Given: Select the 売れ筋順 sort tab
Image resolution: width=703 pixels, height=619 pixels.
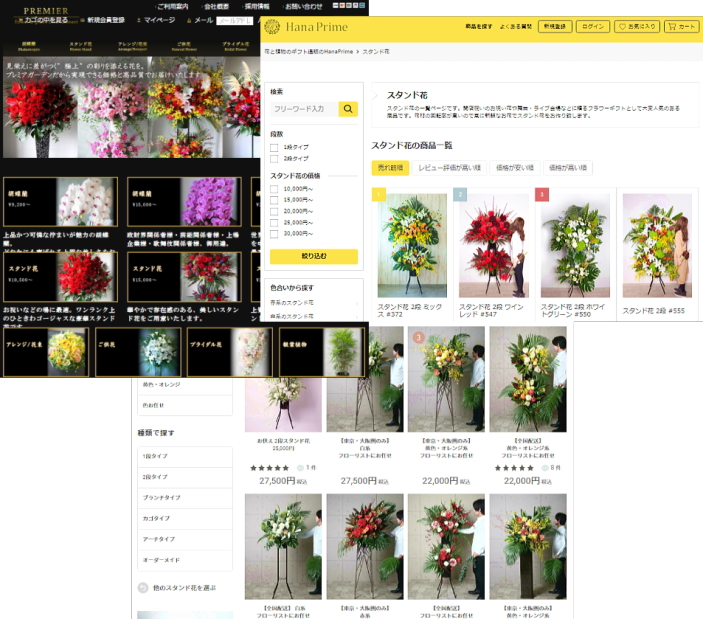Looking at the screenshot, I should [x=390, y=168].
